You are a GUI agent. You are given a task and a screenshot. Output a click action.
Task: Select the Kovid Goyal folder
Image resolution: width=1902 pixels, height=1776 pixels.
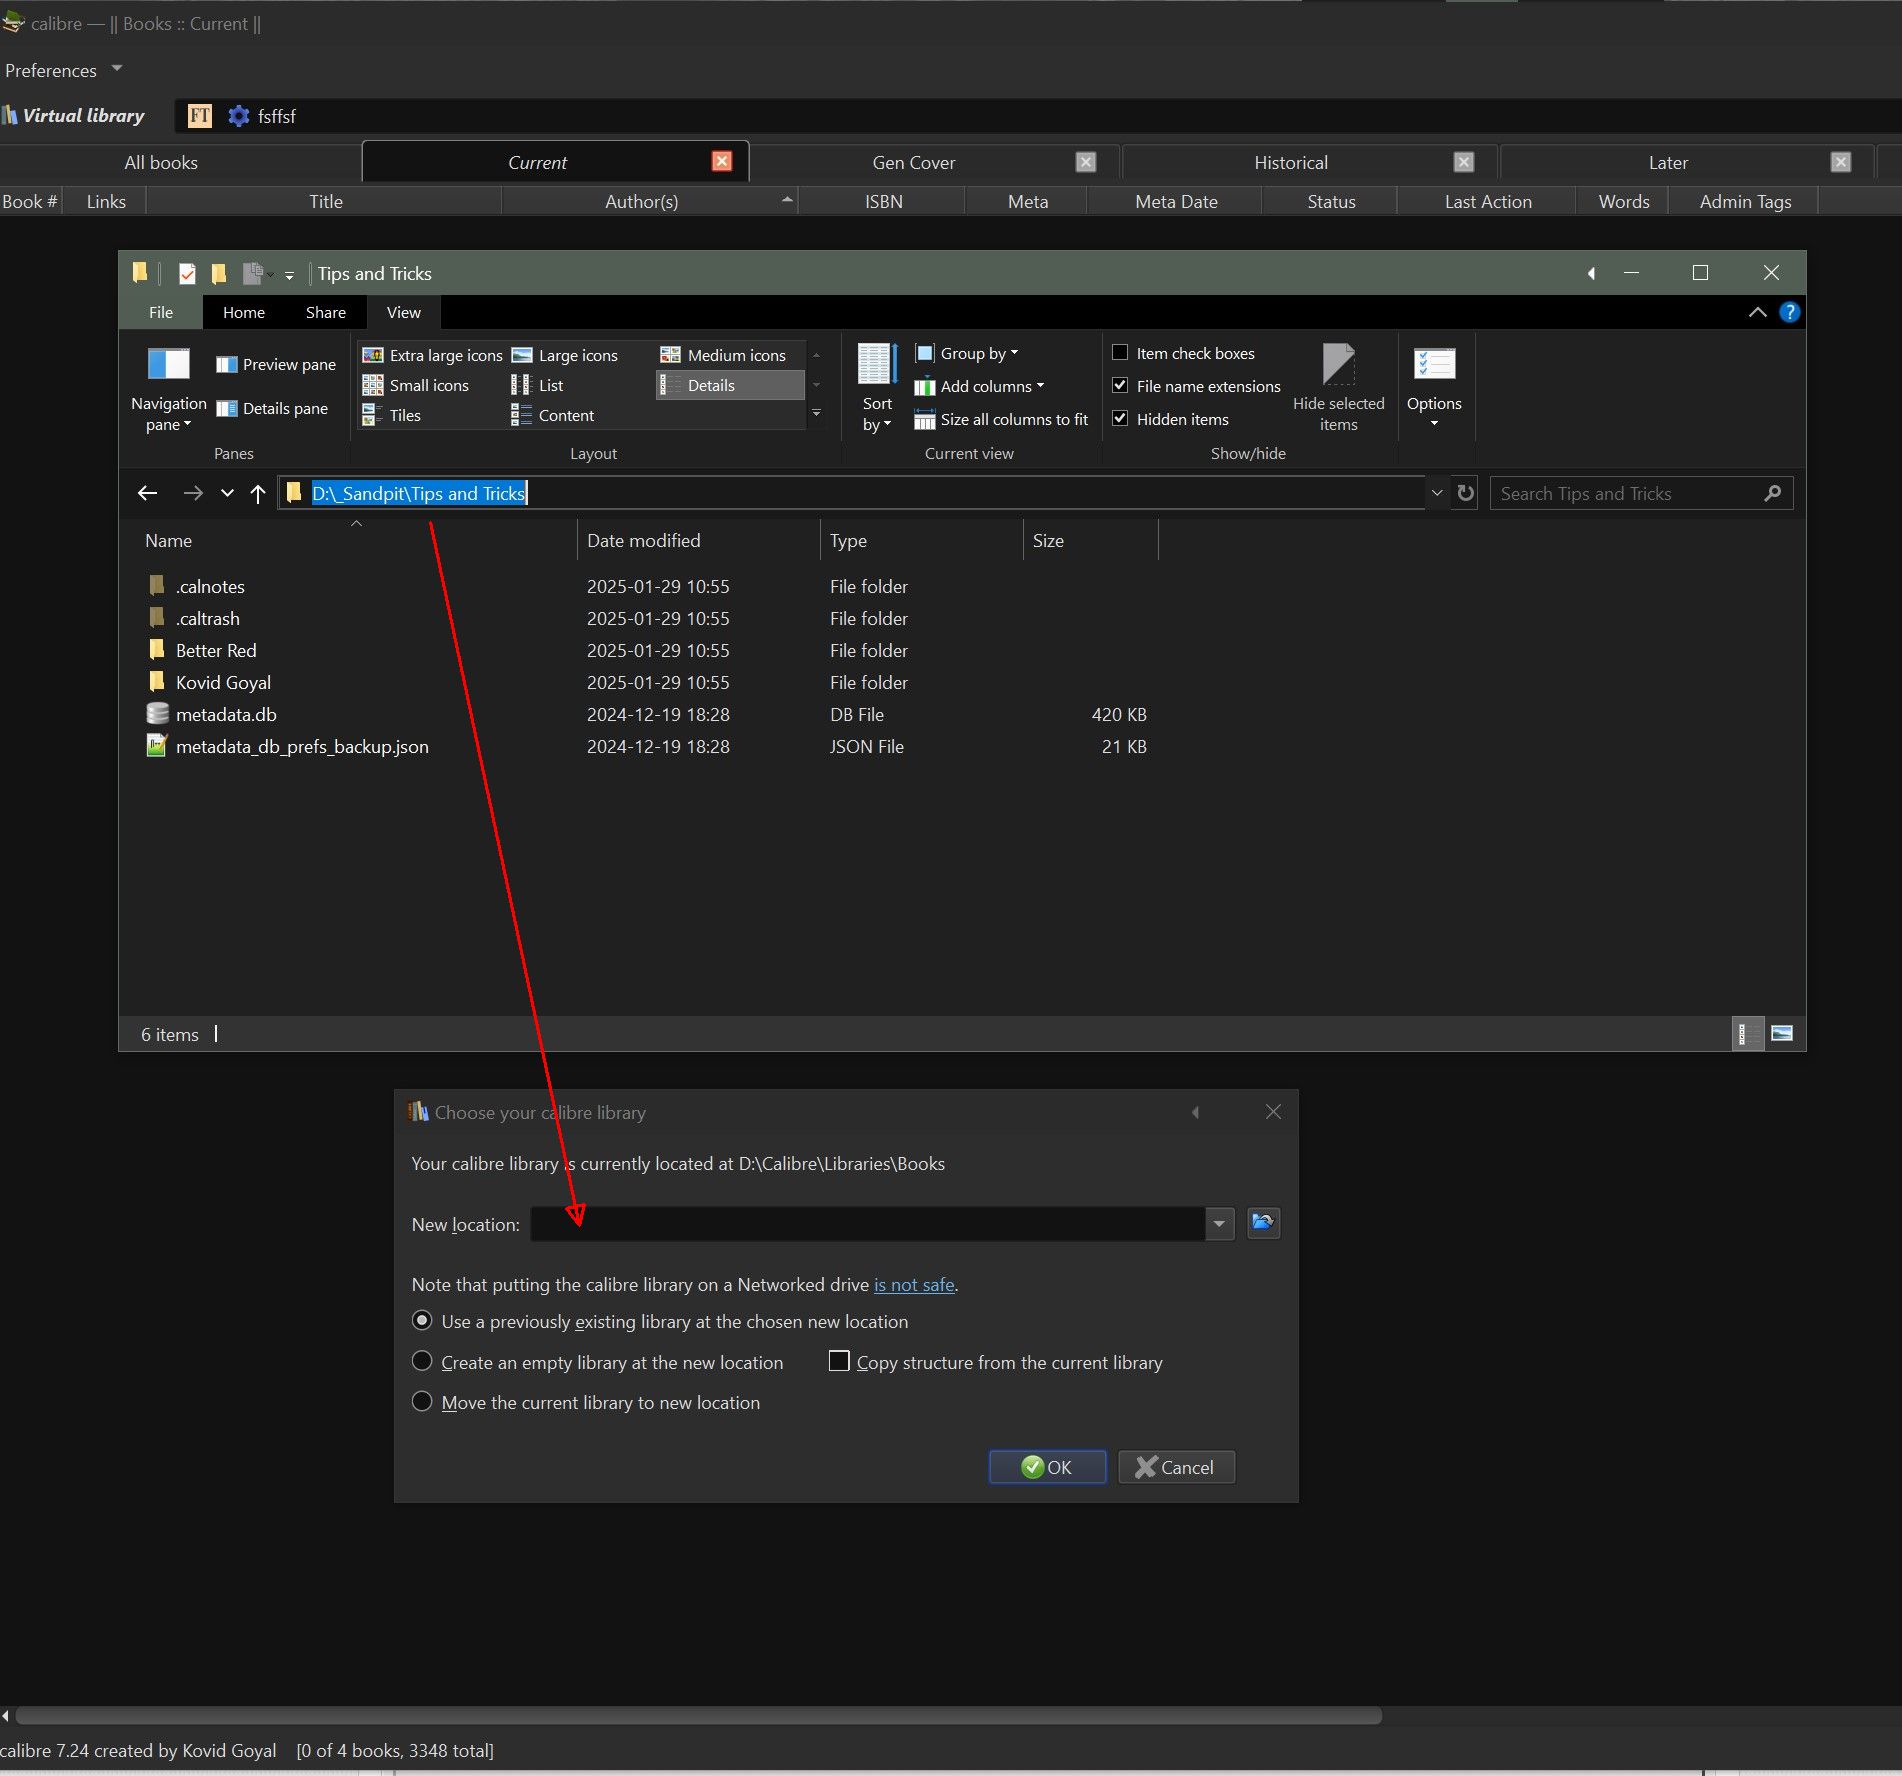click(x=223, y=683)
